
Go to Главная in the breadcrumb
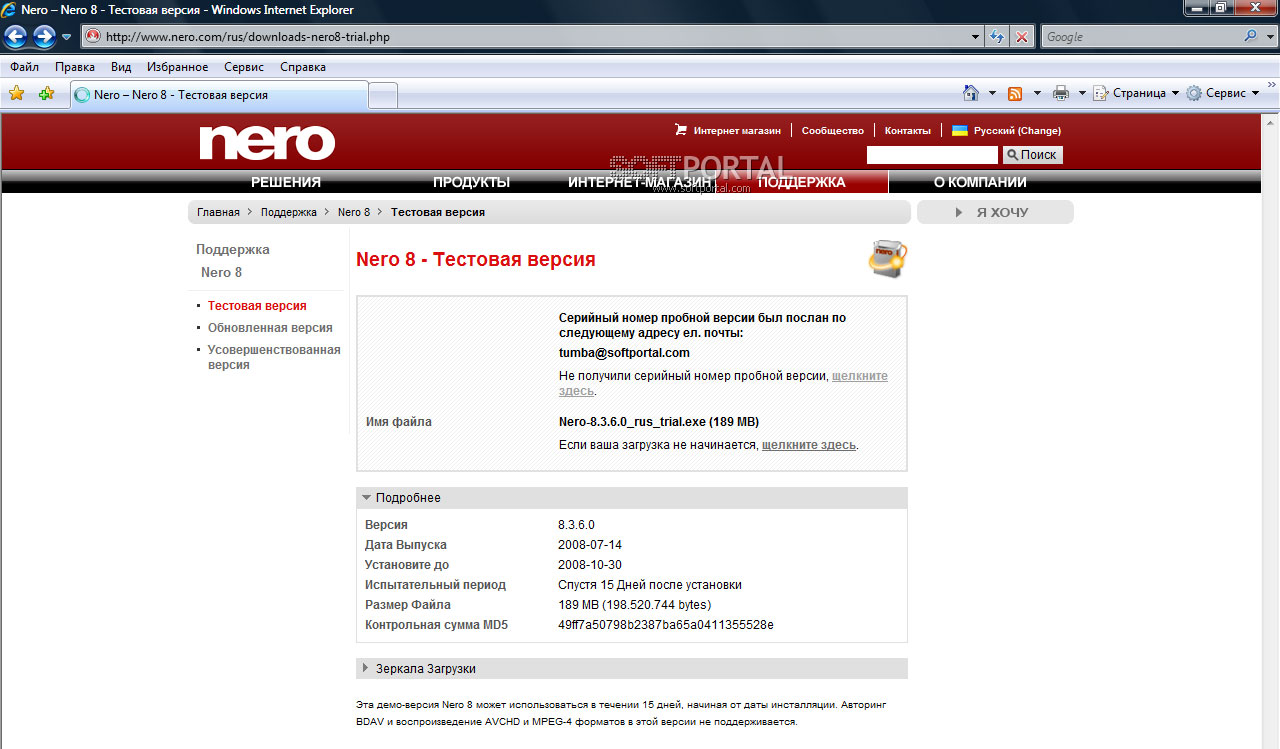(218, 212)
